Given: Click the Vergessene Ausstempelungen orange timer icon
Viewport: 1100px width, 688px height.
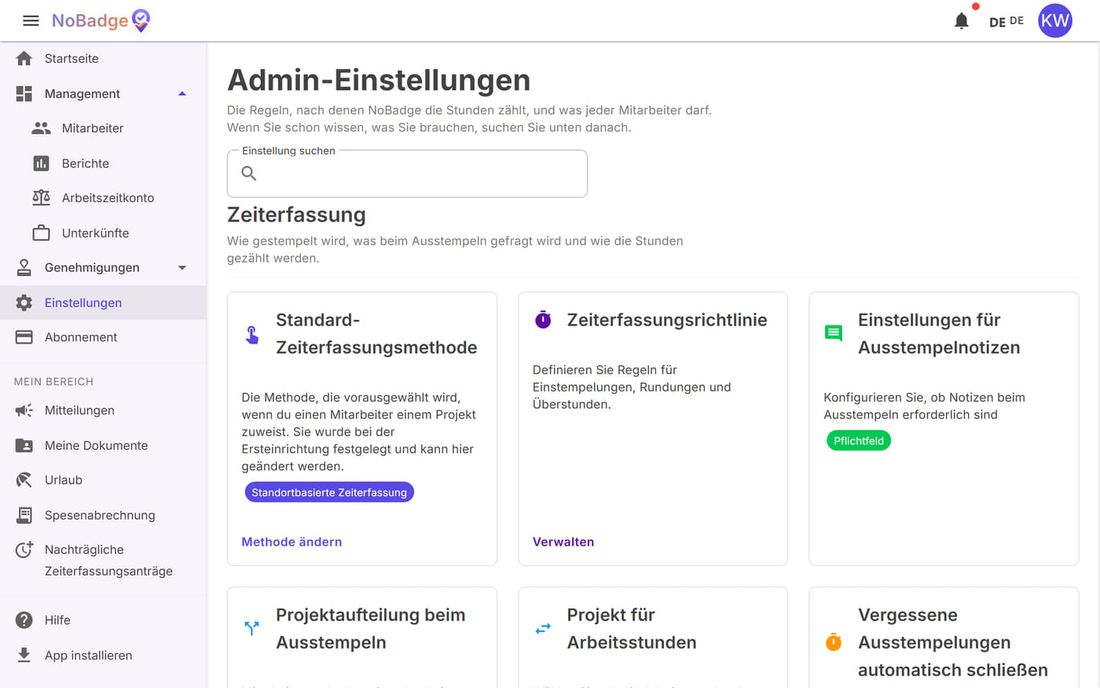Looking at the screenshot, I should pyautogui.click(x=833, y=642).
